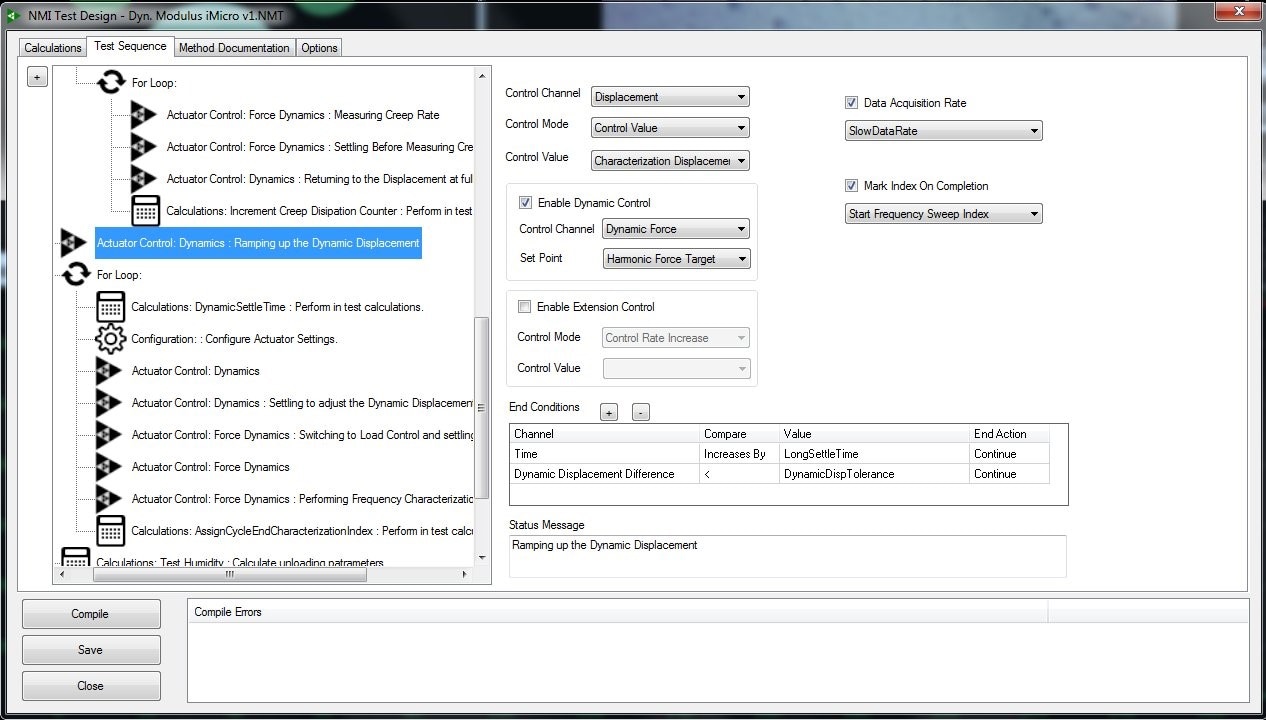Click the Compile button

(90, 614)
